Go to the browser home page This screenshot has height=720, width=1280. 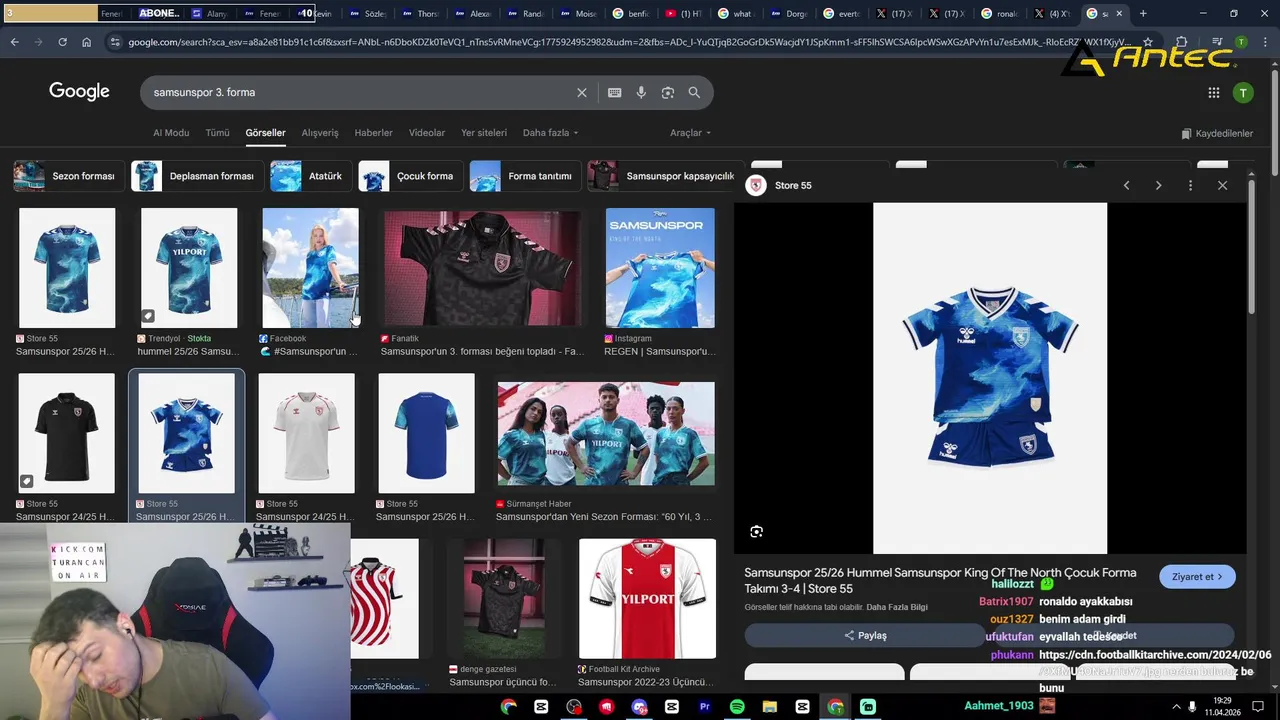point(86,42)
